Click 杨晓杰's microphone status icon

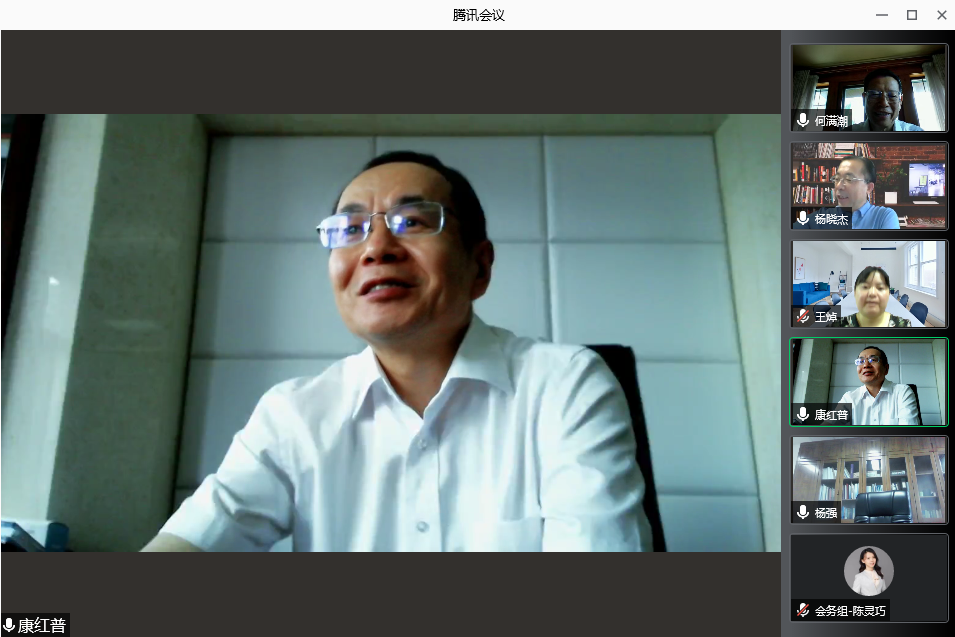(802, 218)
